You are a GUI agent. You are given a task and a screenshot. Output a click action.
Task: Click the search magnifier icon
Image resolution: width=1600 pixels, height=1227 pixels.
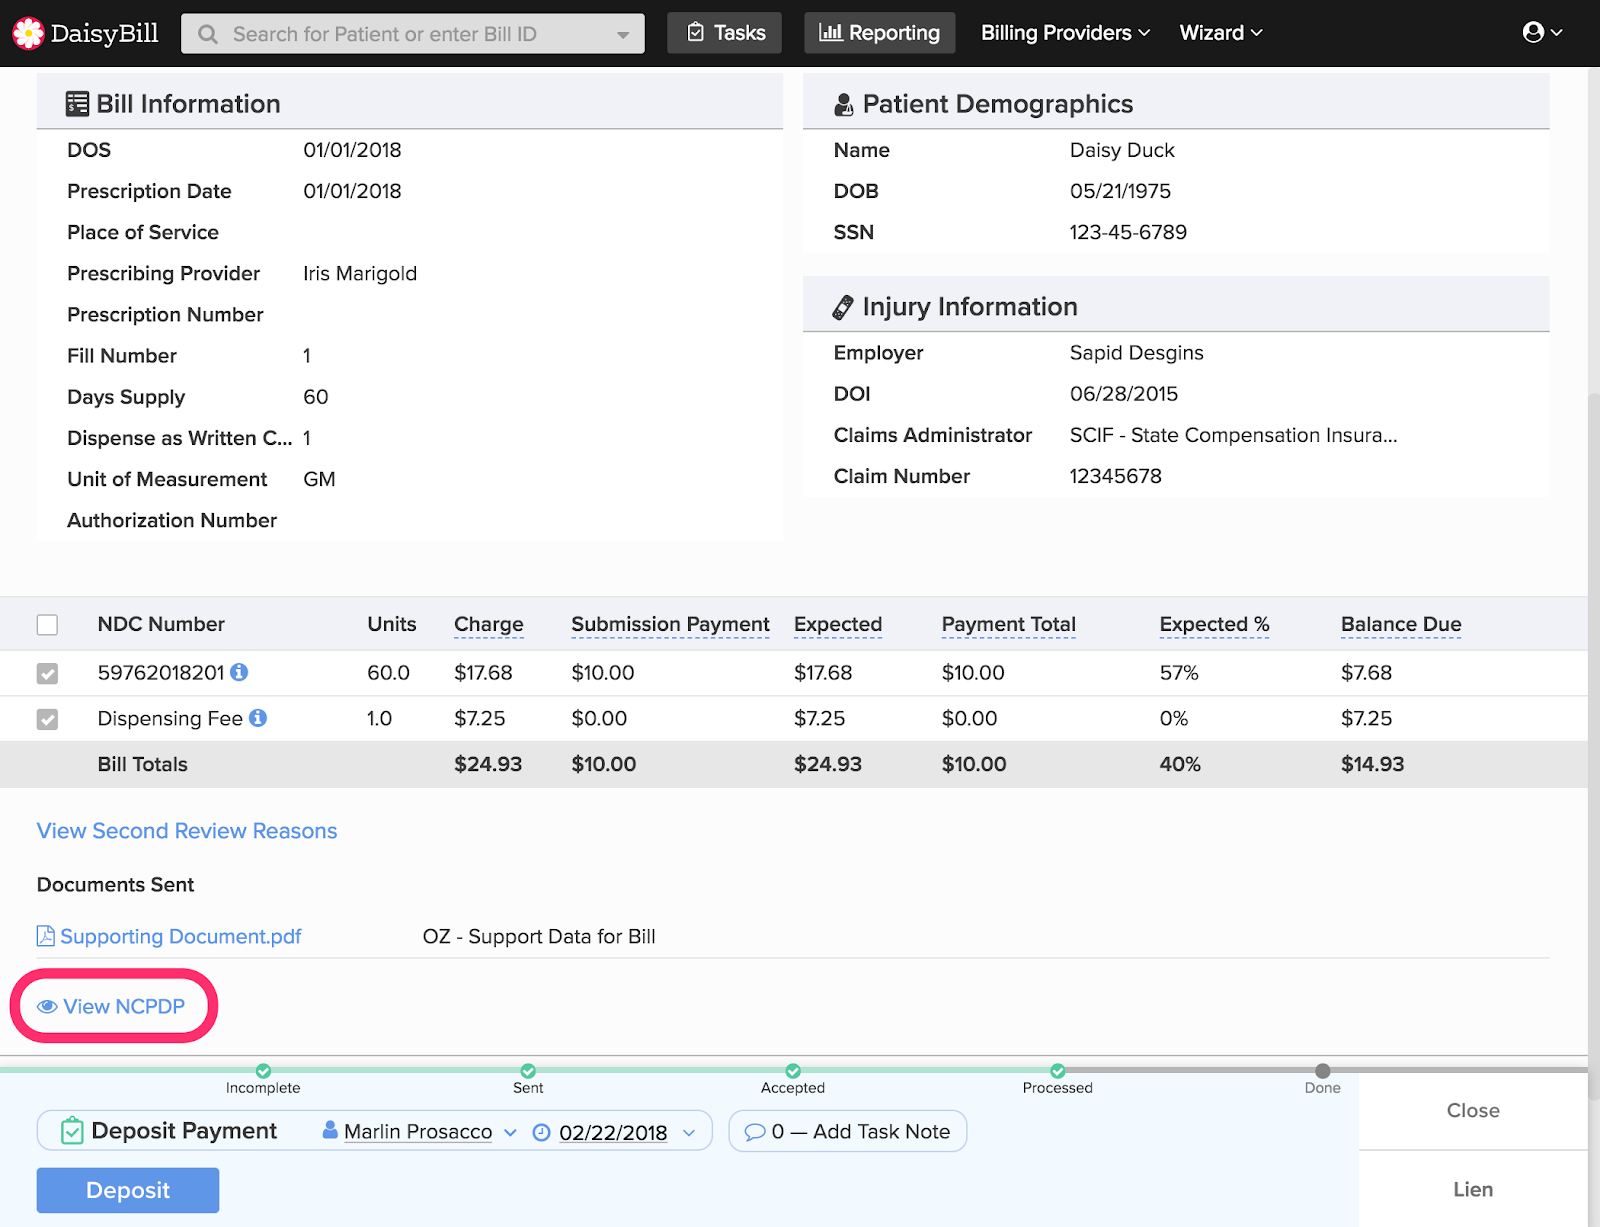pos(208,34)
